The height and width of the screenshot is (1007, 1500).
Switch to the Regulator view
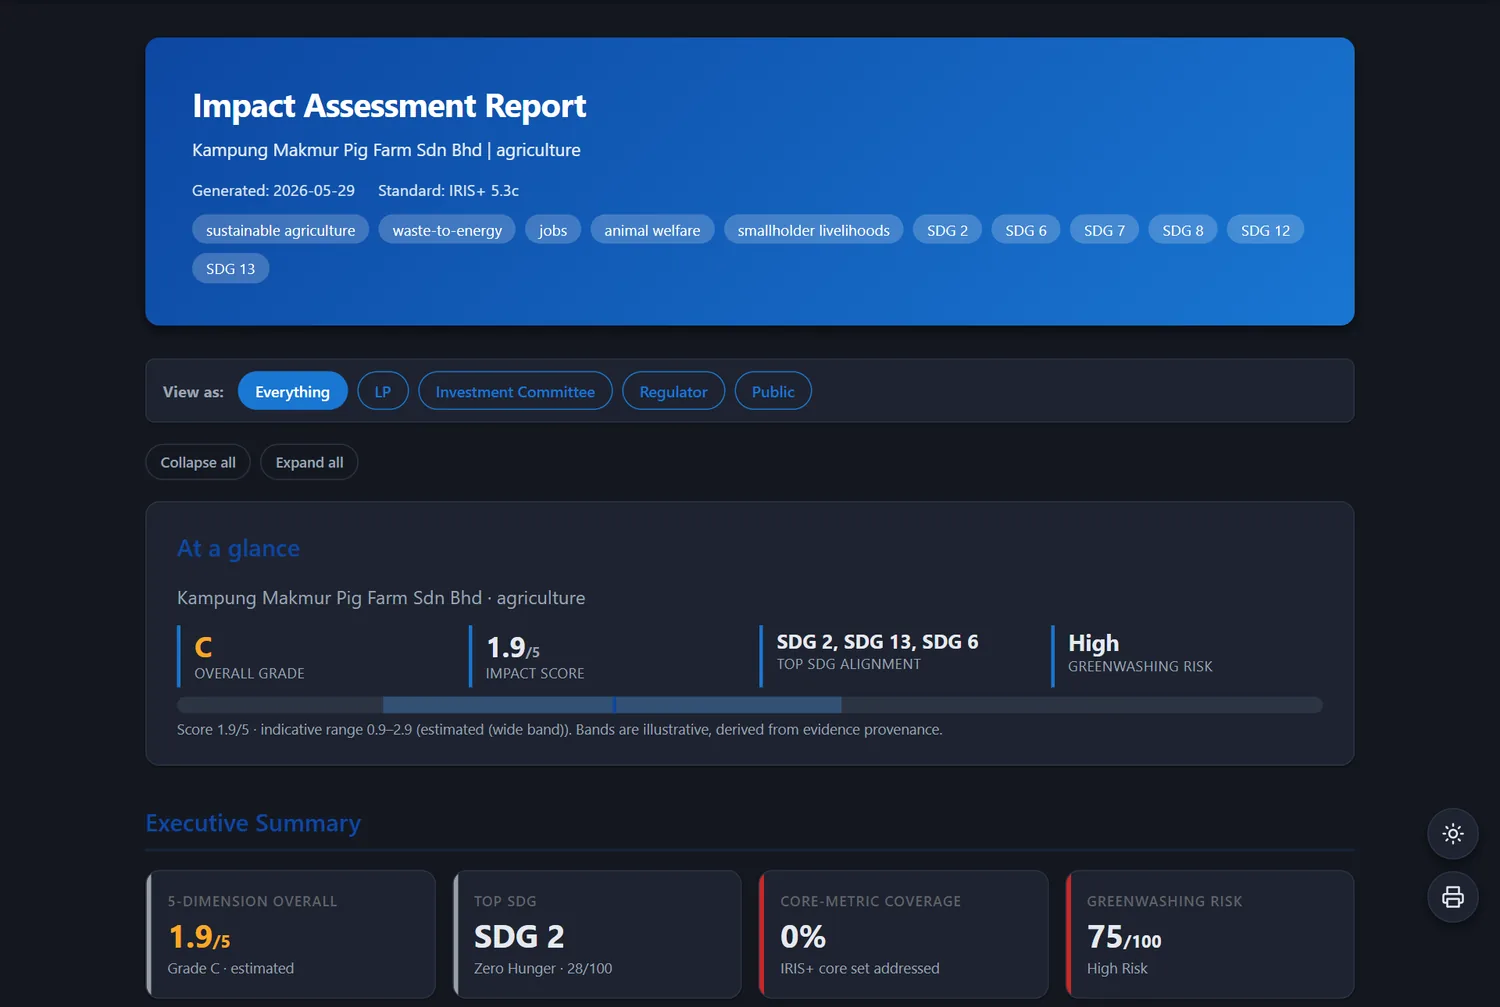[x=673, y=391]
